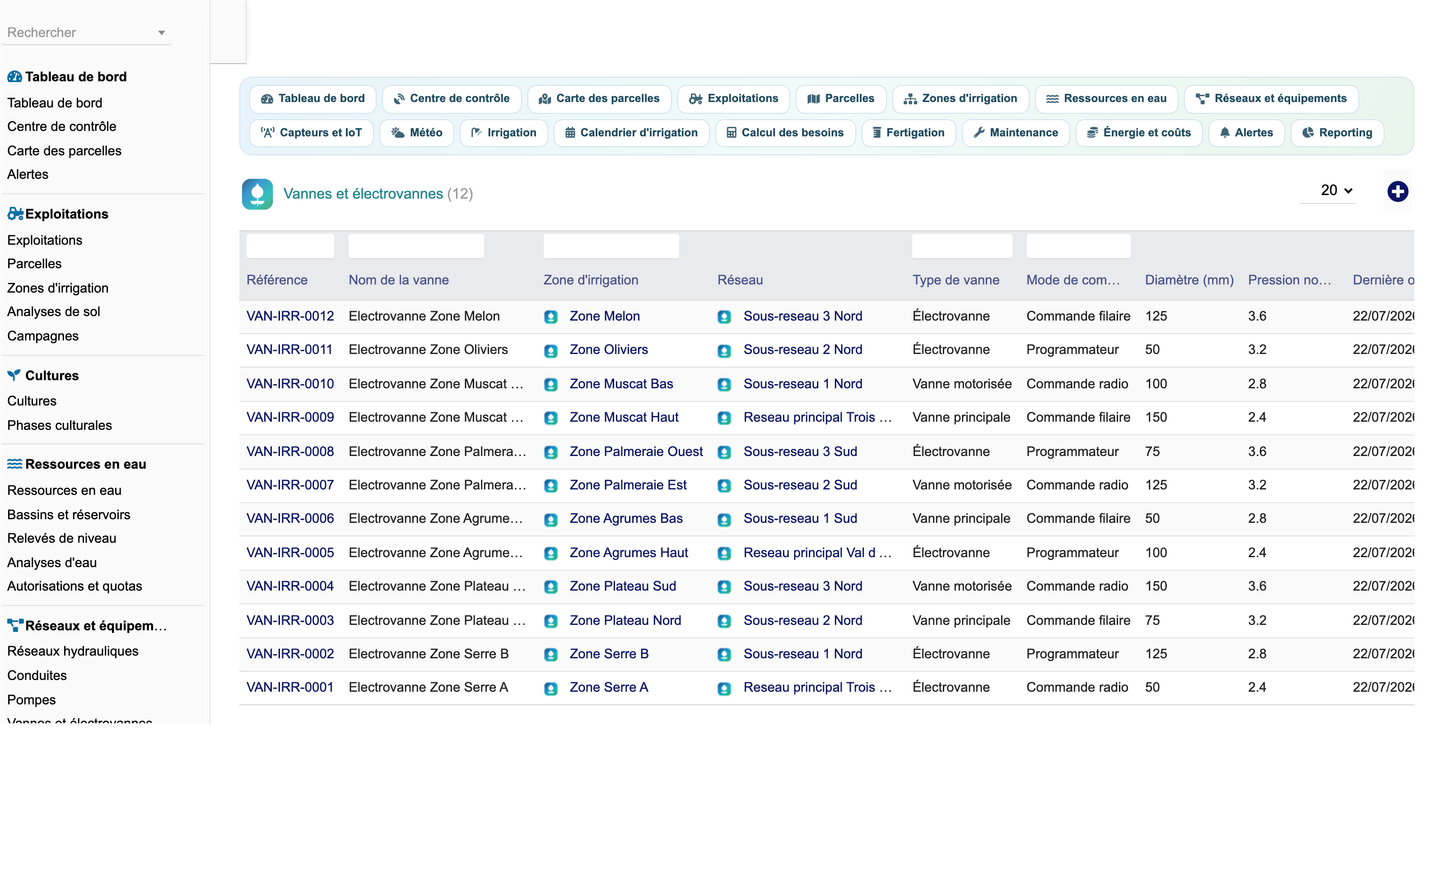
Task: Click the Référence column filter field
Action: pos(290,246)
